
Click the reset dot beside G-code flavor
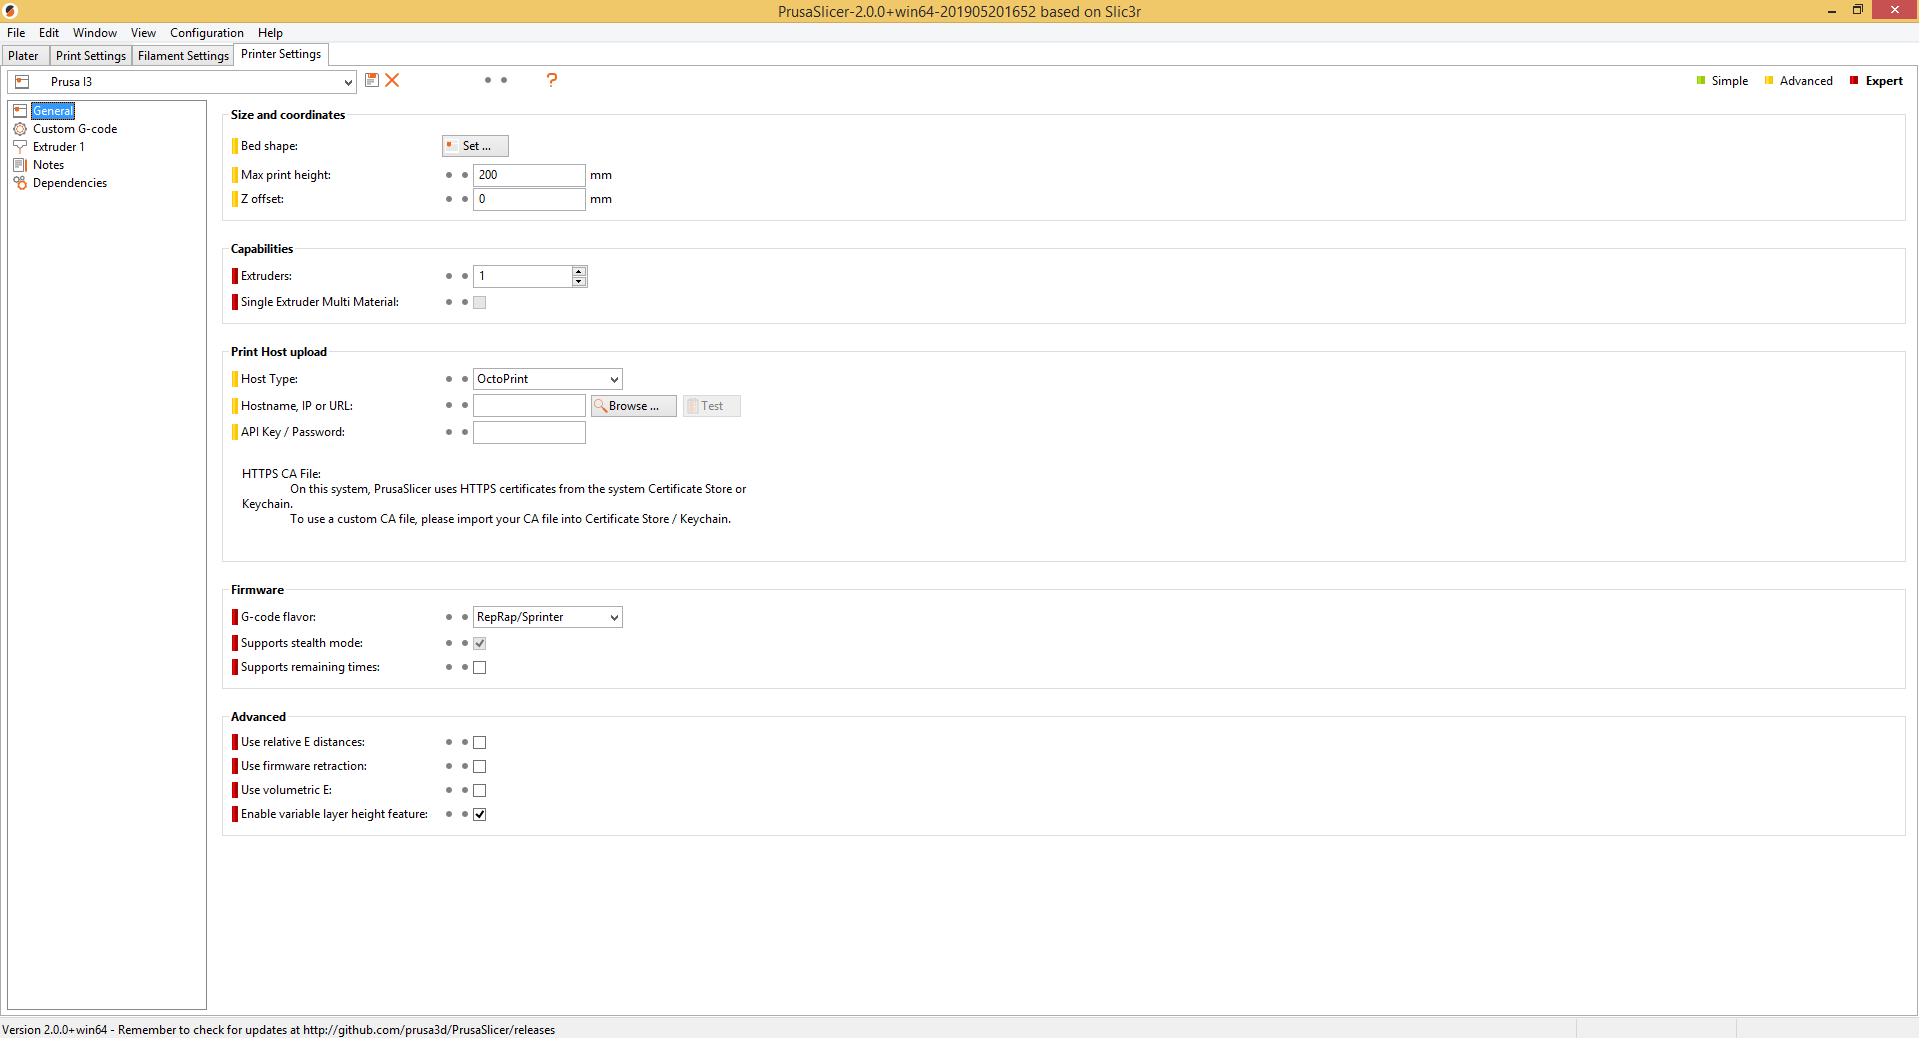tap(465, 617)
